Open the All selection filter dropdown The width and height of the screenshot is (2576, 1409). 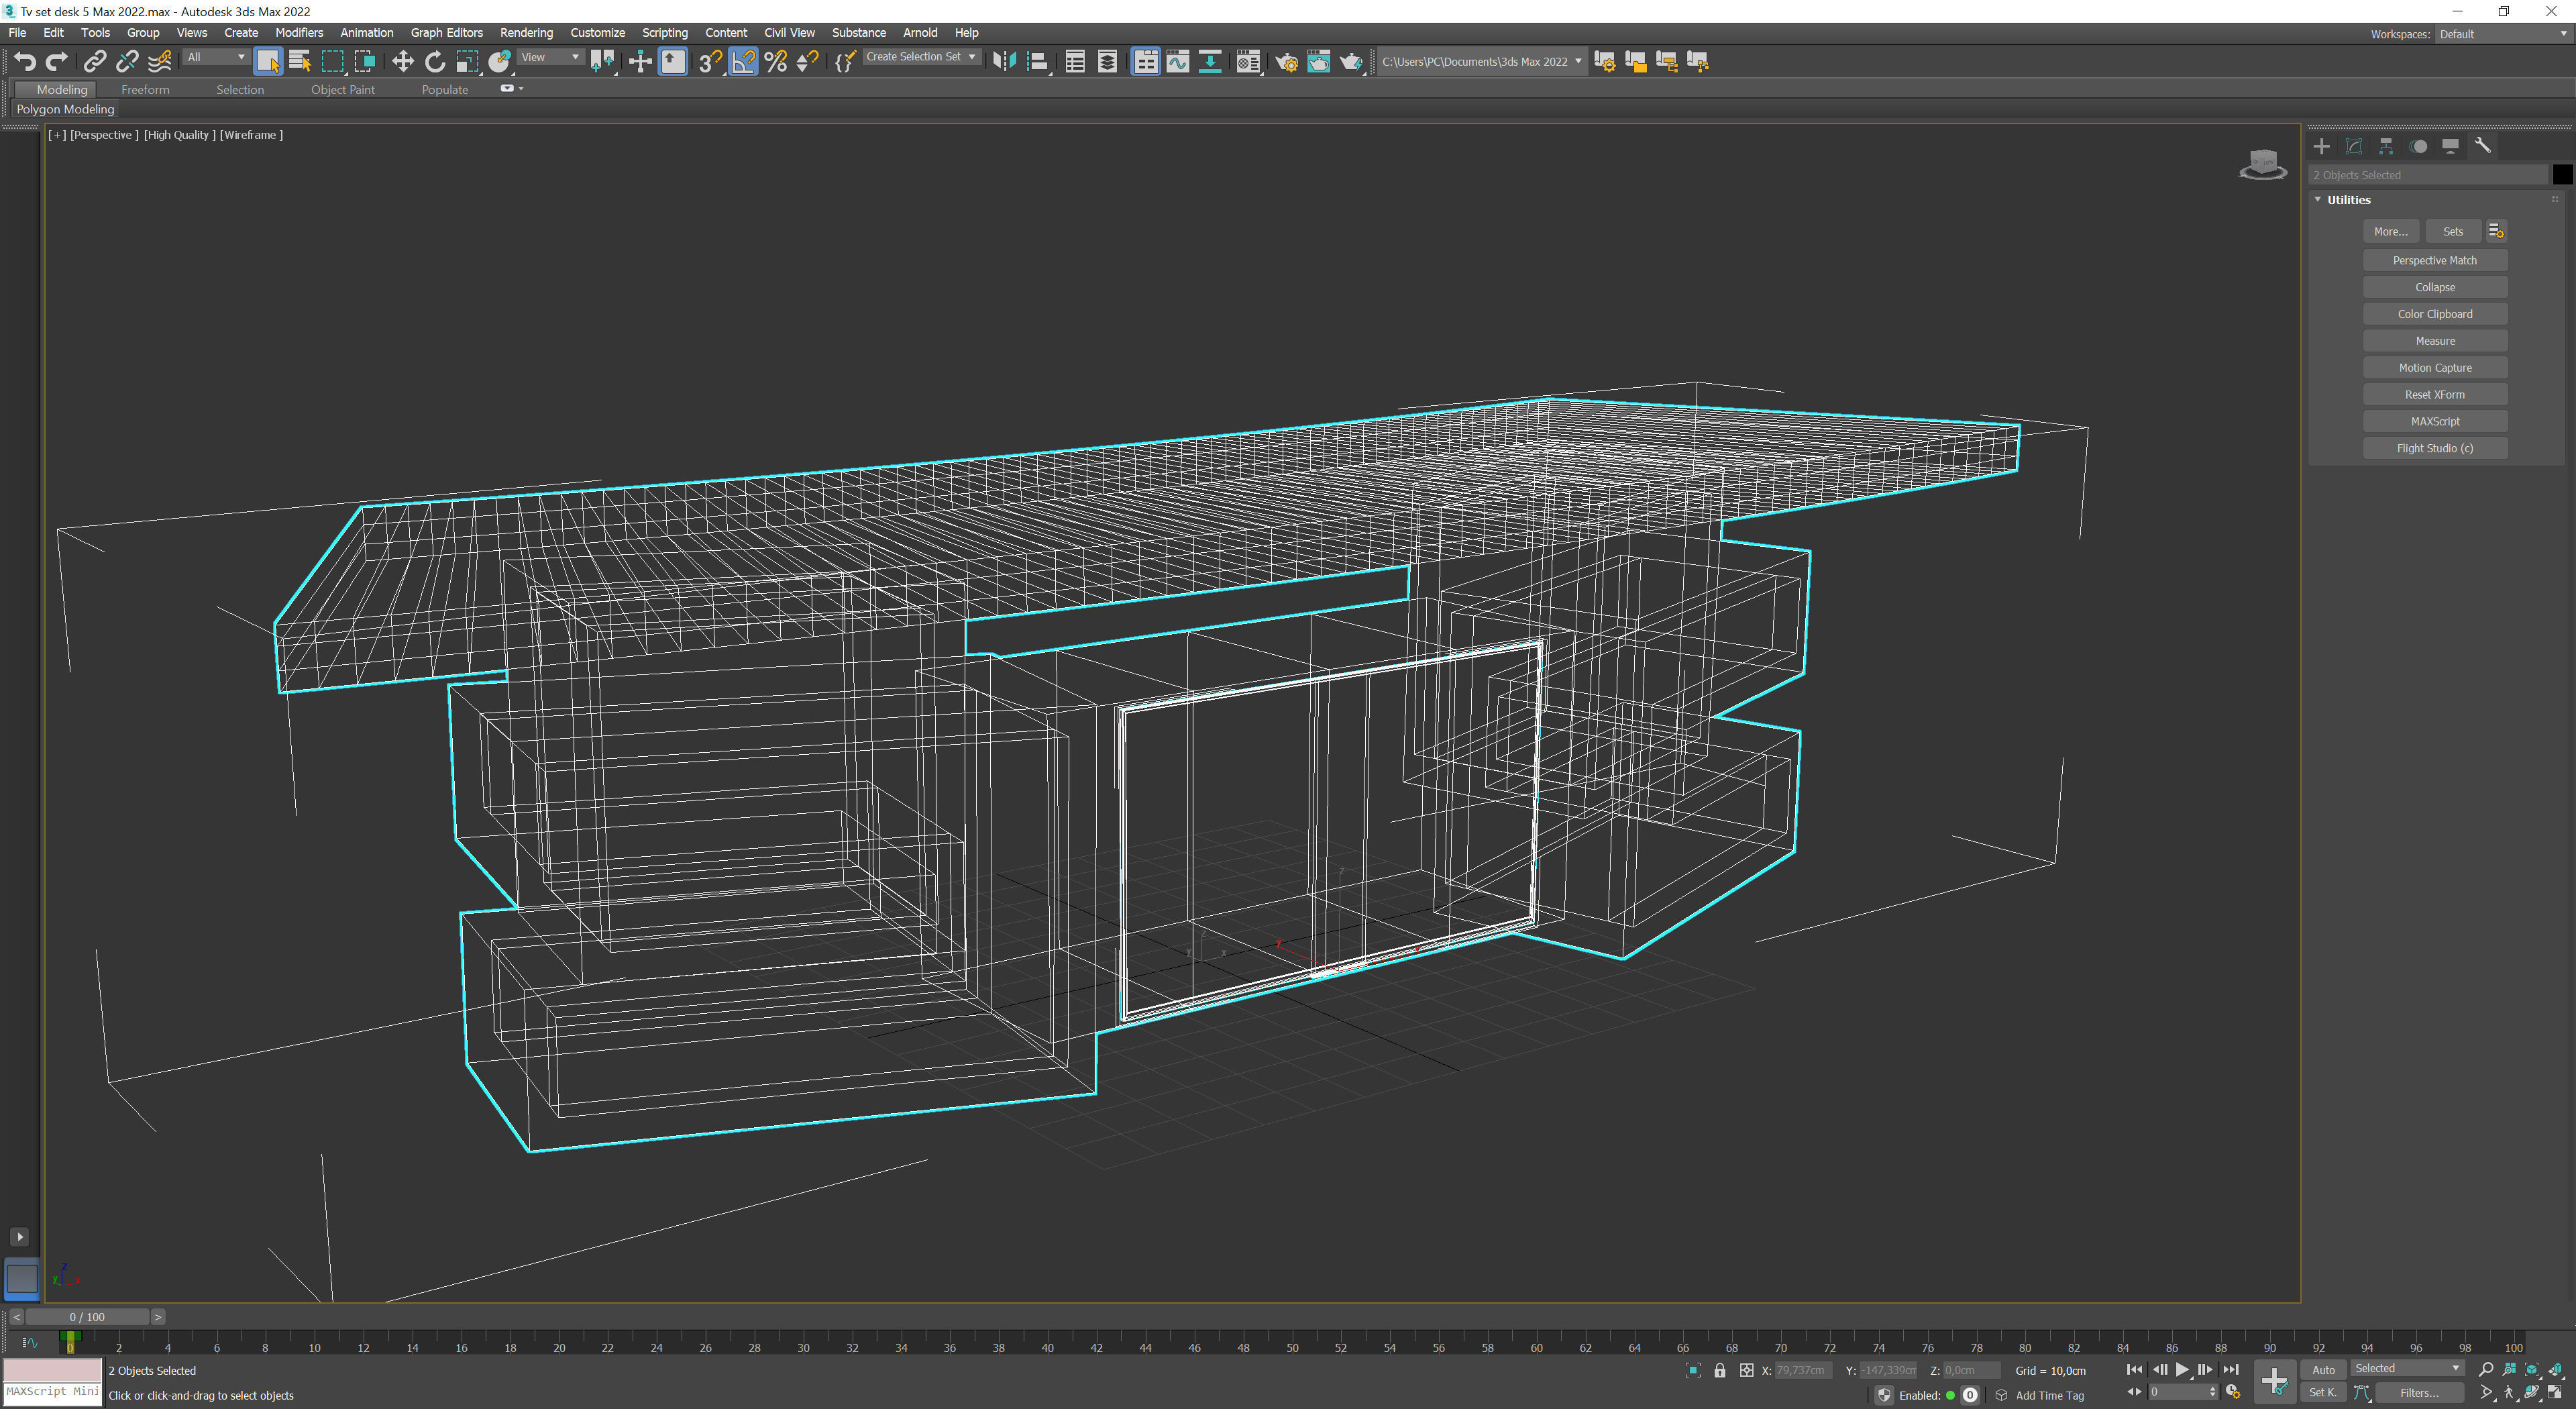(x=216, y=58)
